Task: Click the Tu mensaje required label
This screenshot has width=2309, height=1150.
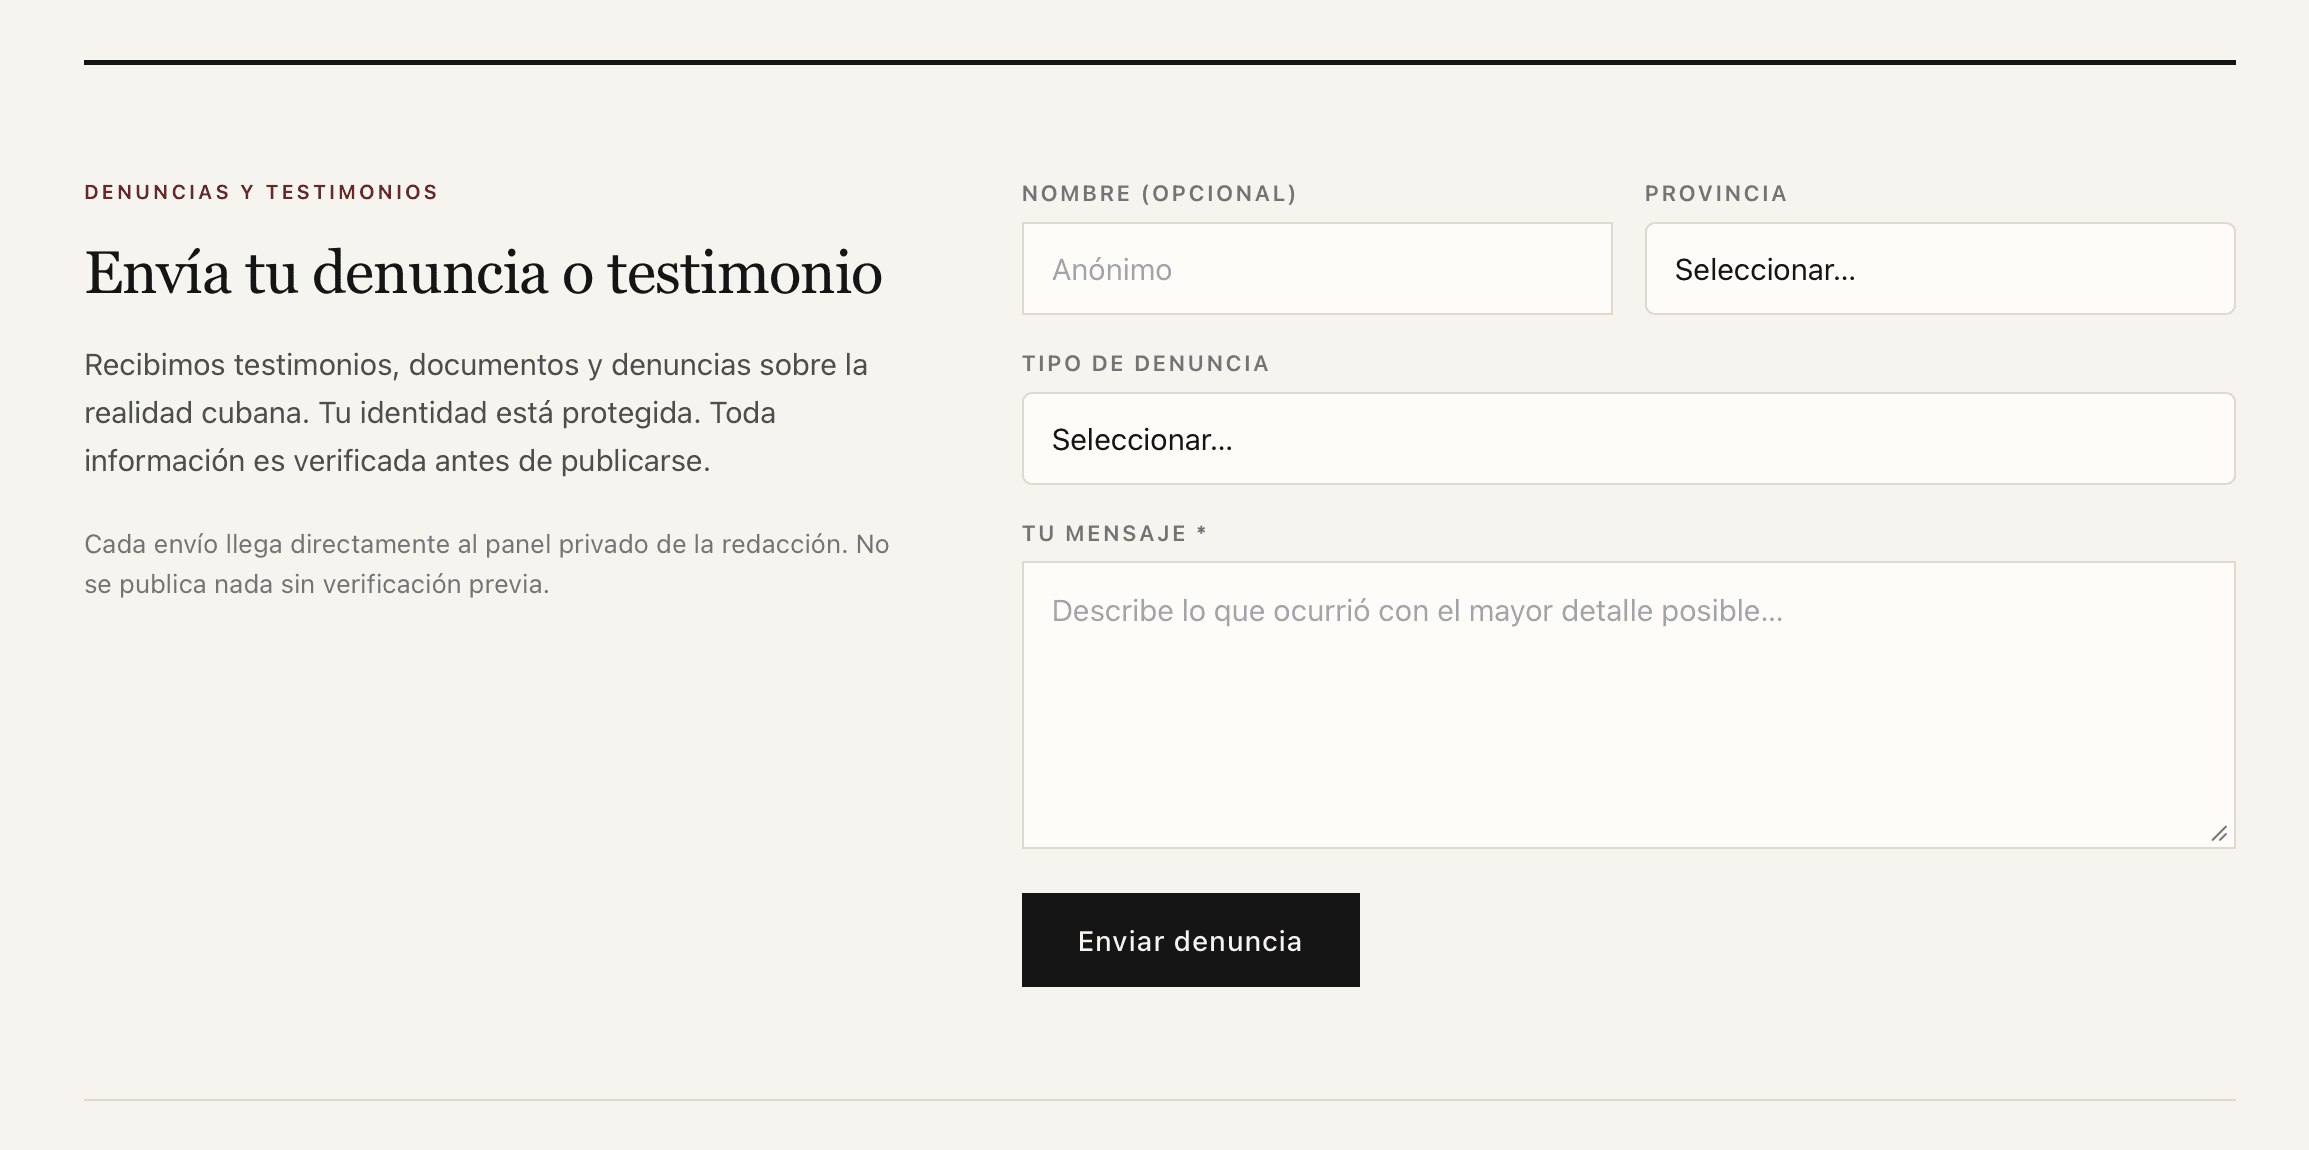Action: (1112, 533)
